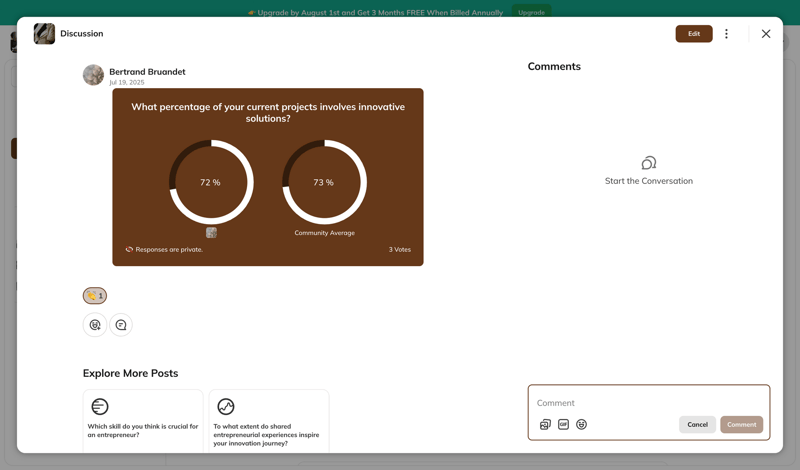This screenshot has height=470, width=800.
Task: Open the three-dot more options menu
Action: click(x=727, y=34)
